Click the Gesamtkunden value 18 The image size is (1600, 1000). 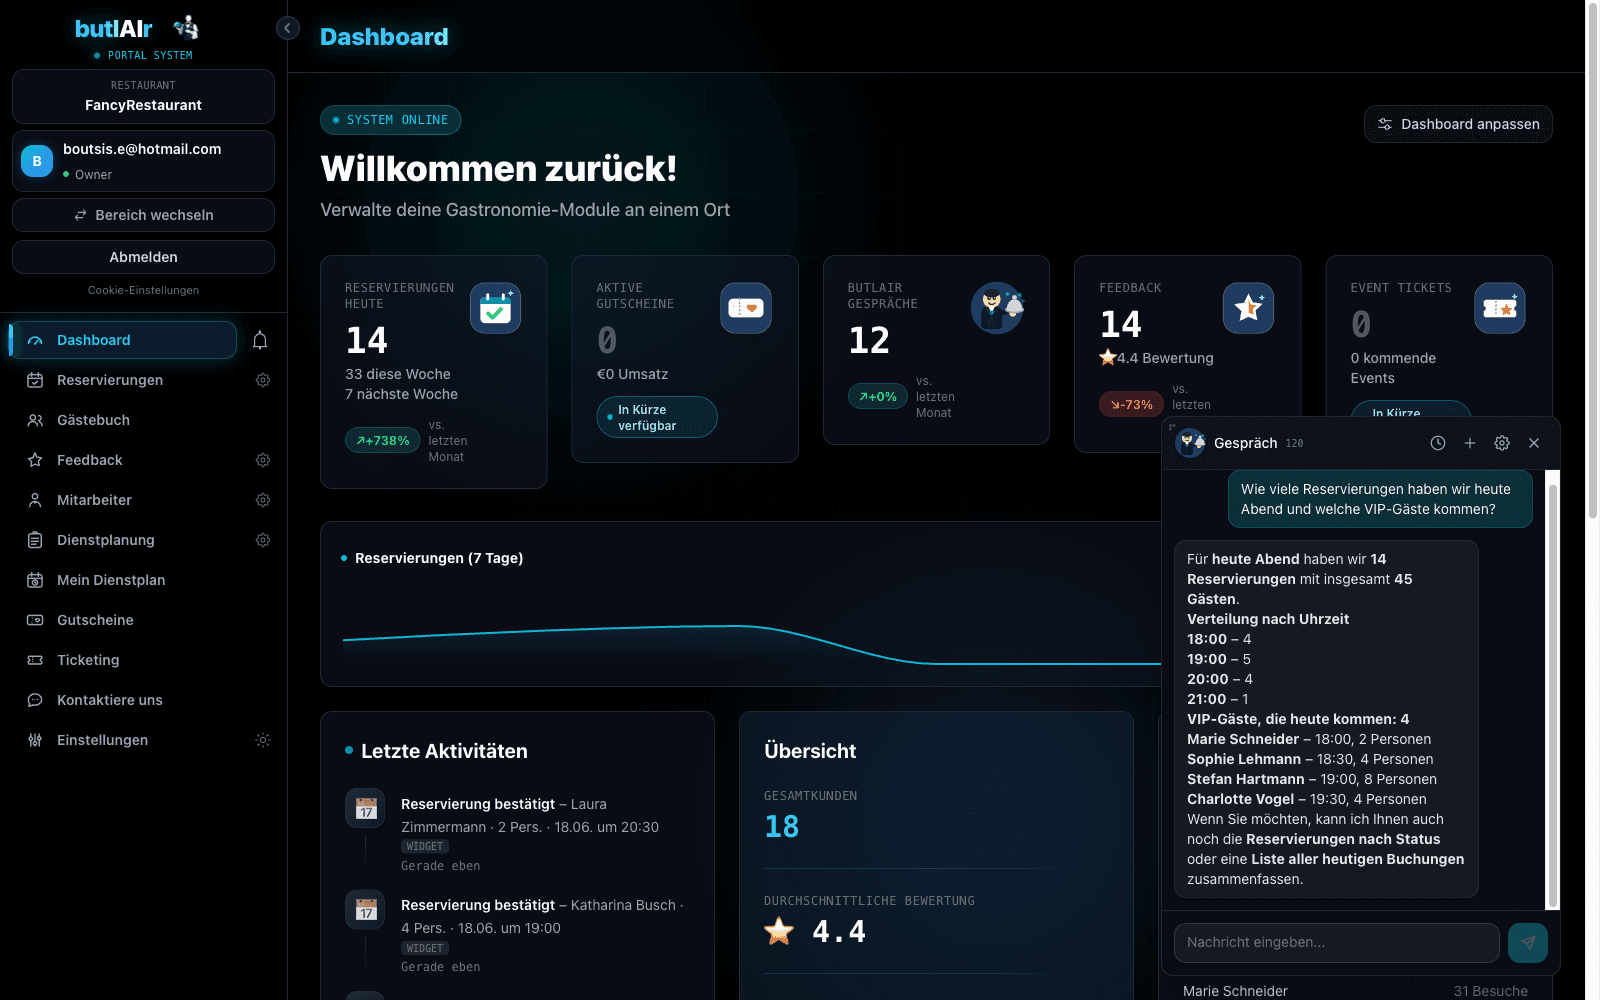tap(782, 826)
